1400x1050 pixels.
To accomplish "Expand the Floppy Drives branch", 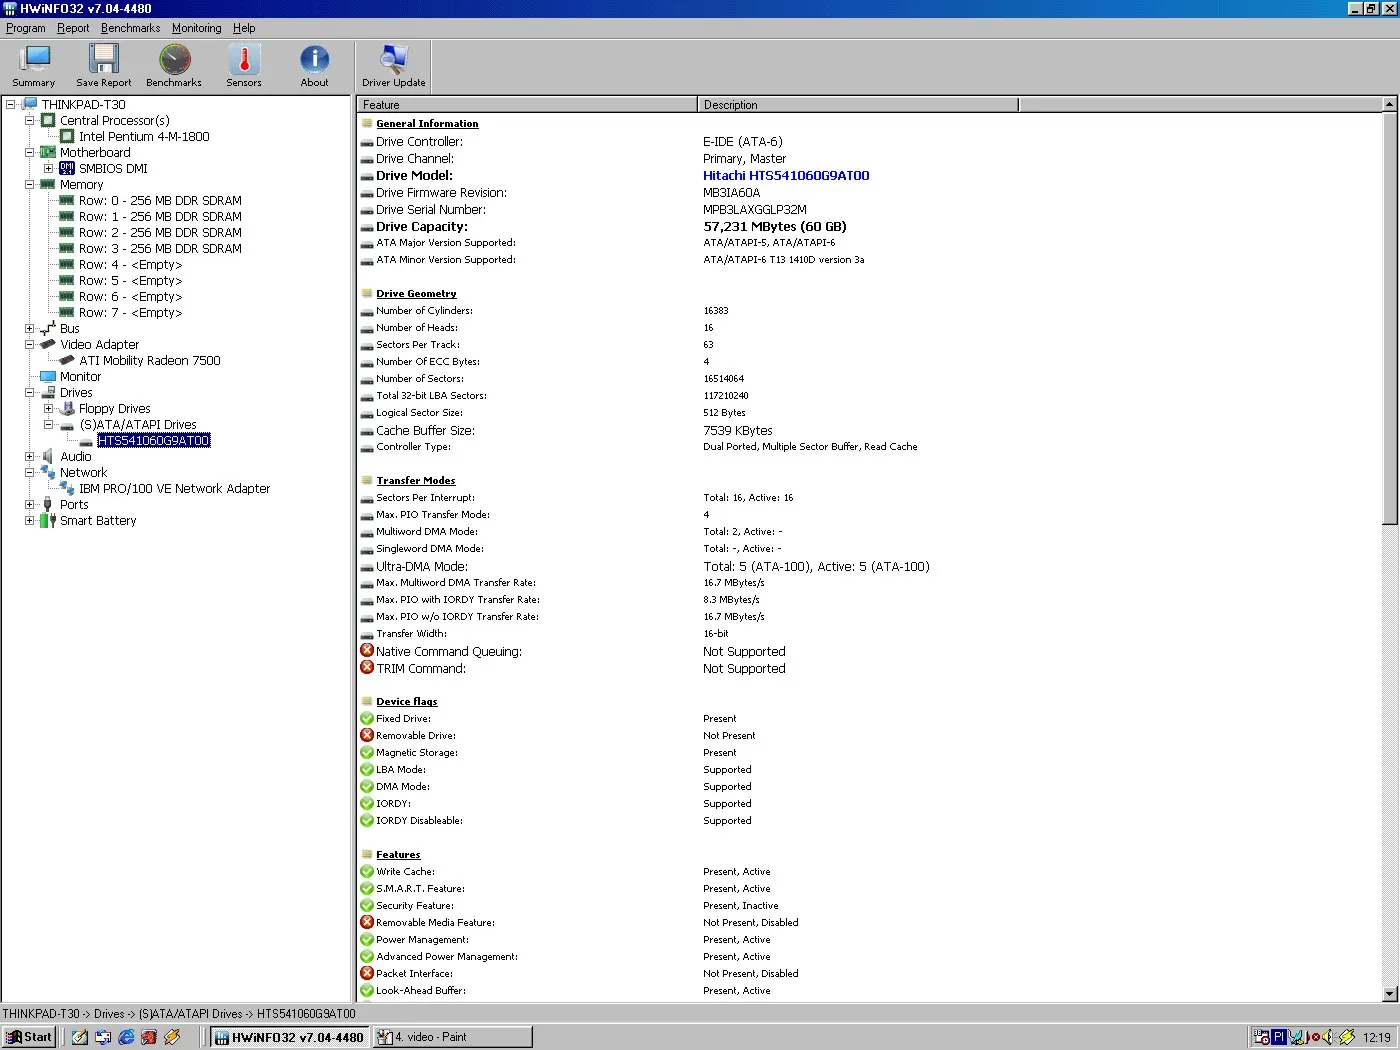I will coord(48,408).
